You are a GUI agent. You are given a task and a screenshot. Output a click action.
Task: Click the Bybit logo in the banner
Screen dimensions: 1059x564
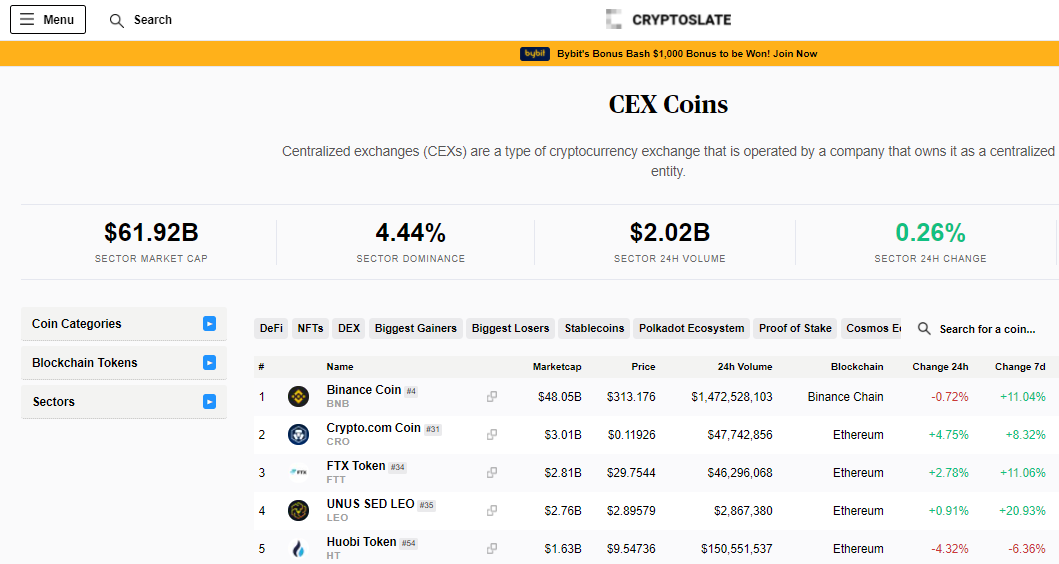click(x=534, y=53)
